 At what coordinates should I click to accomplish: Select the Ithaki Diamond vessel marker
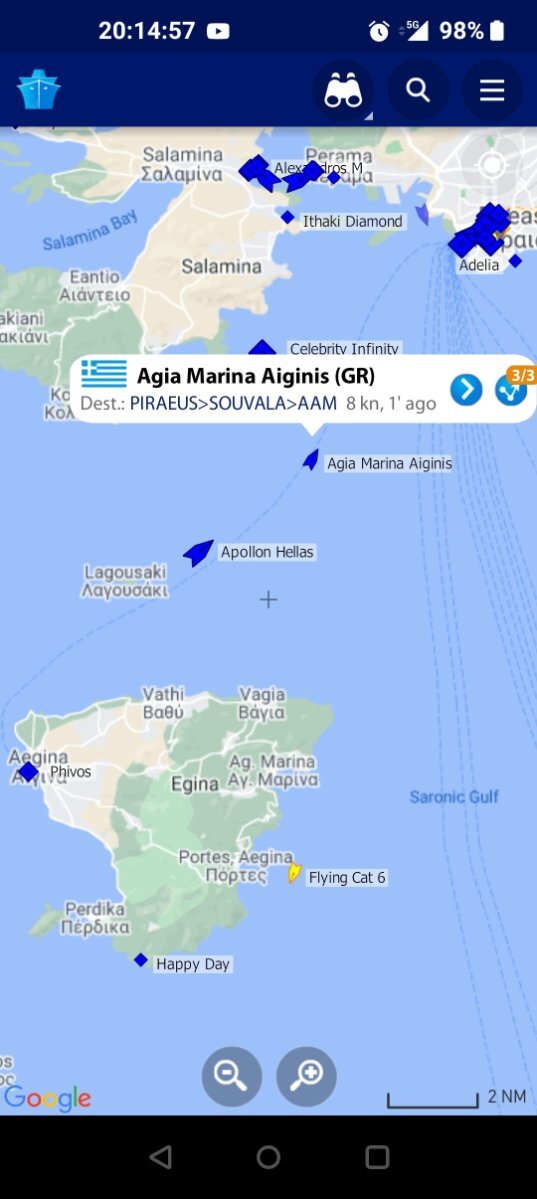(288, 217)
